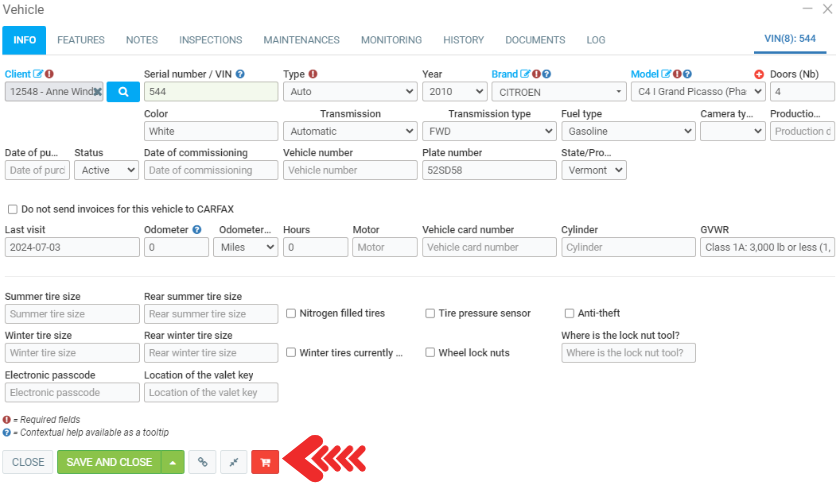Click the chain link icon button
Image resolution: width=836 pixels, height=484 pixels.
tap(202, 462)
